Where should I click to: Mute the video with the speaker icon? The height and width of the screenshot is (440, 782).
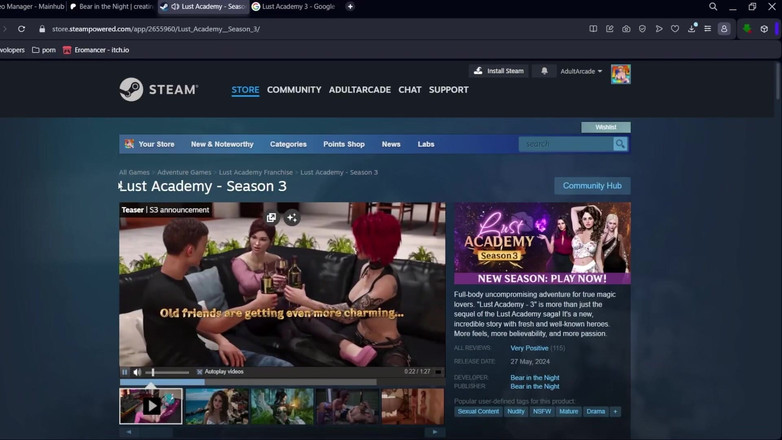tap(137, 372)
